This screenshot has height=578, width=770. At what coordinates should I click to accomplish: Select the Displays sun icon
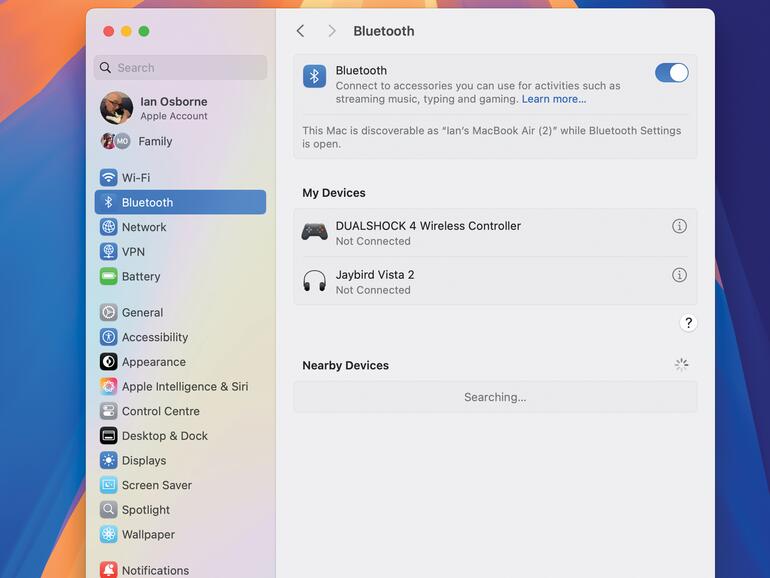[109, 461]
